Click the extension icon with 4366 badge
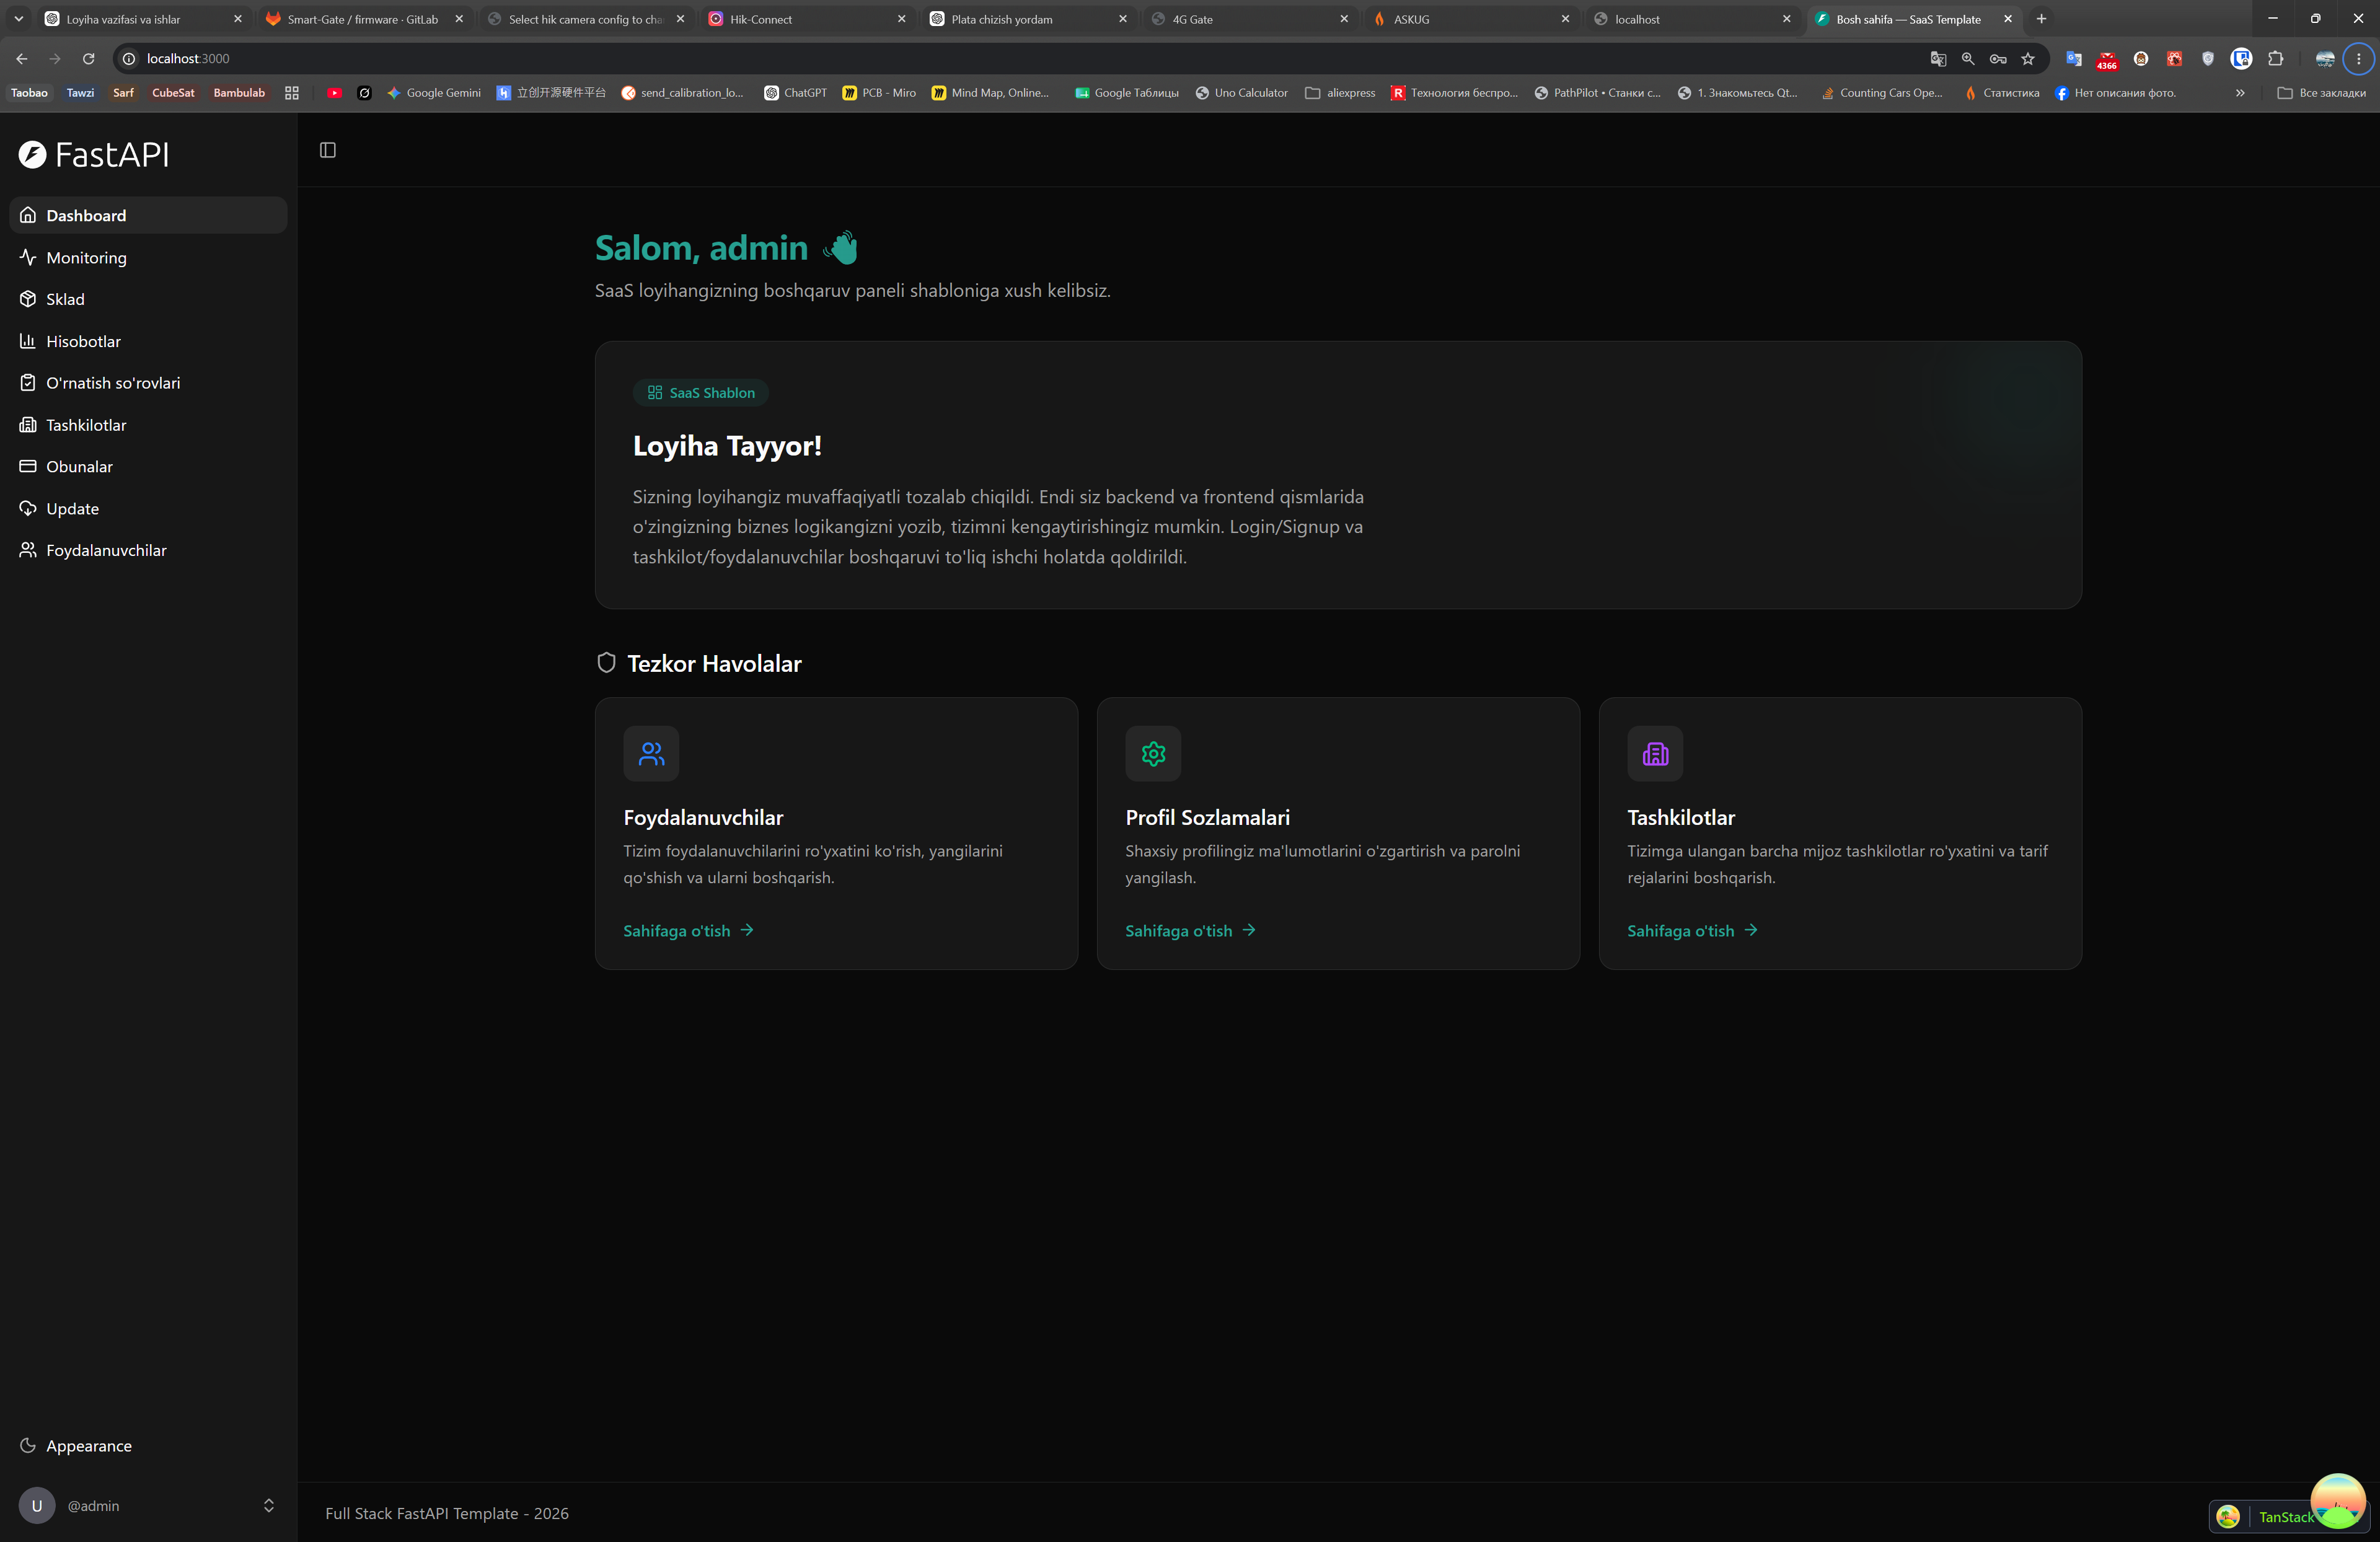 pyautogui.click(x=2107, y=59)
